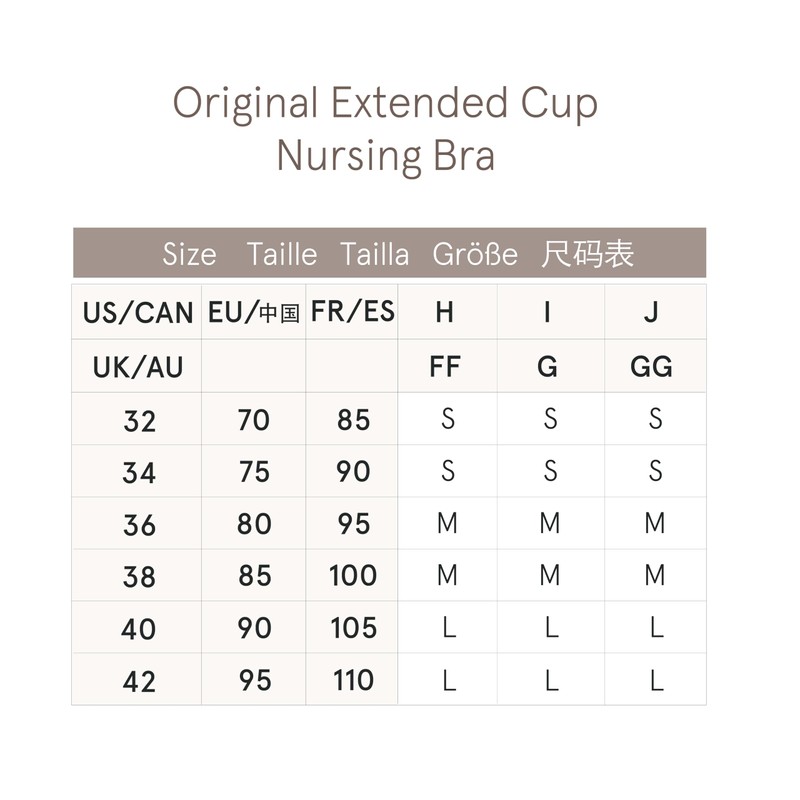Select the EU/中国 column header

tap(254, 313)
